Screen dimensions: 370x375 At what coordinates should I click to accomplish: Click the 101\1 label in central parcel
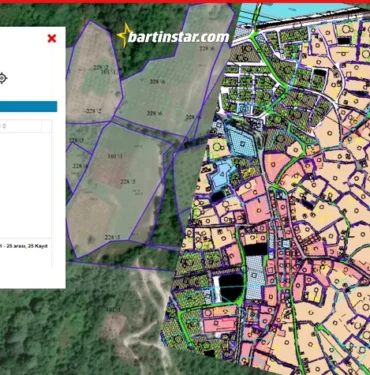point(115,156)
